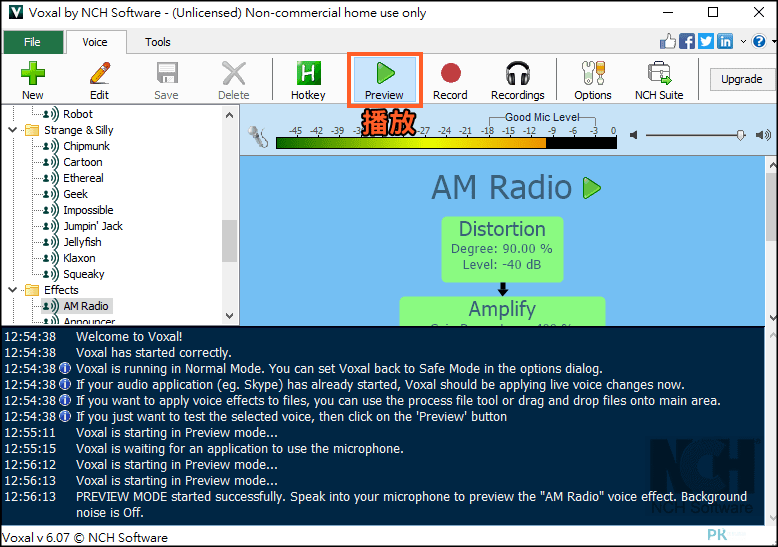Click the microphone icon beside the level meter
Viewport: 778px width, 547px height.
(258, 137)
